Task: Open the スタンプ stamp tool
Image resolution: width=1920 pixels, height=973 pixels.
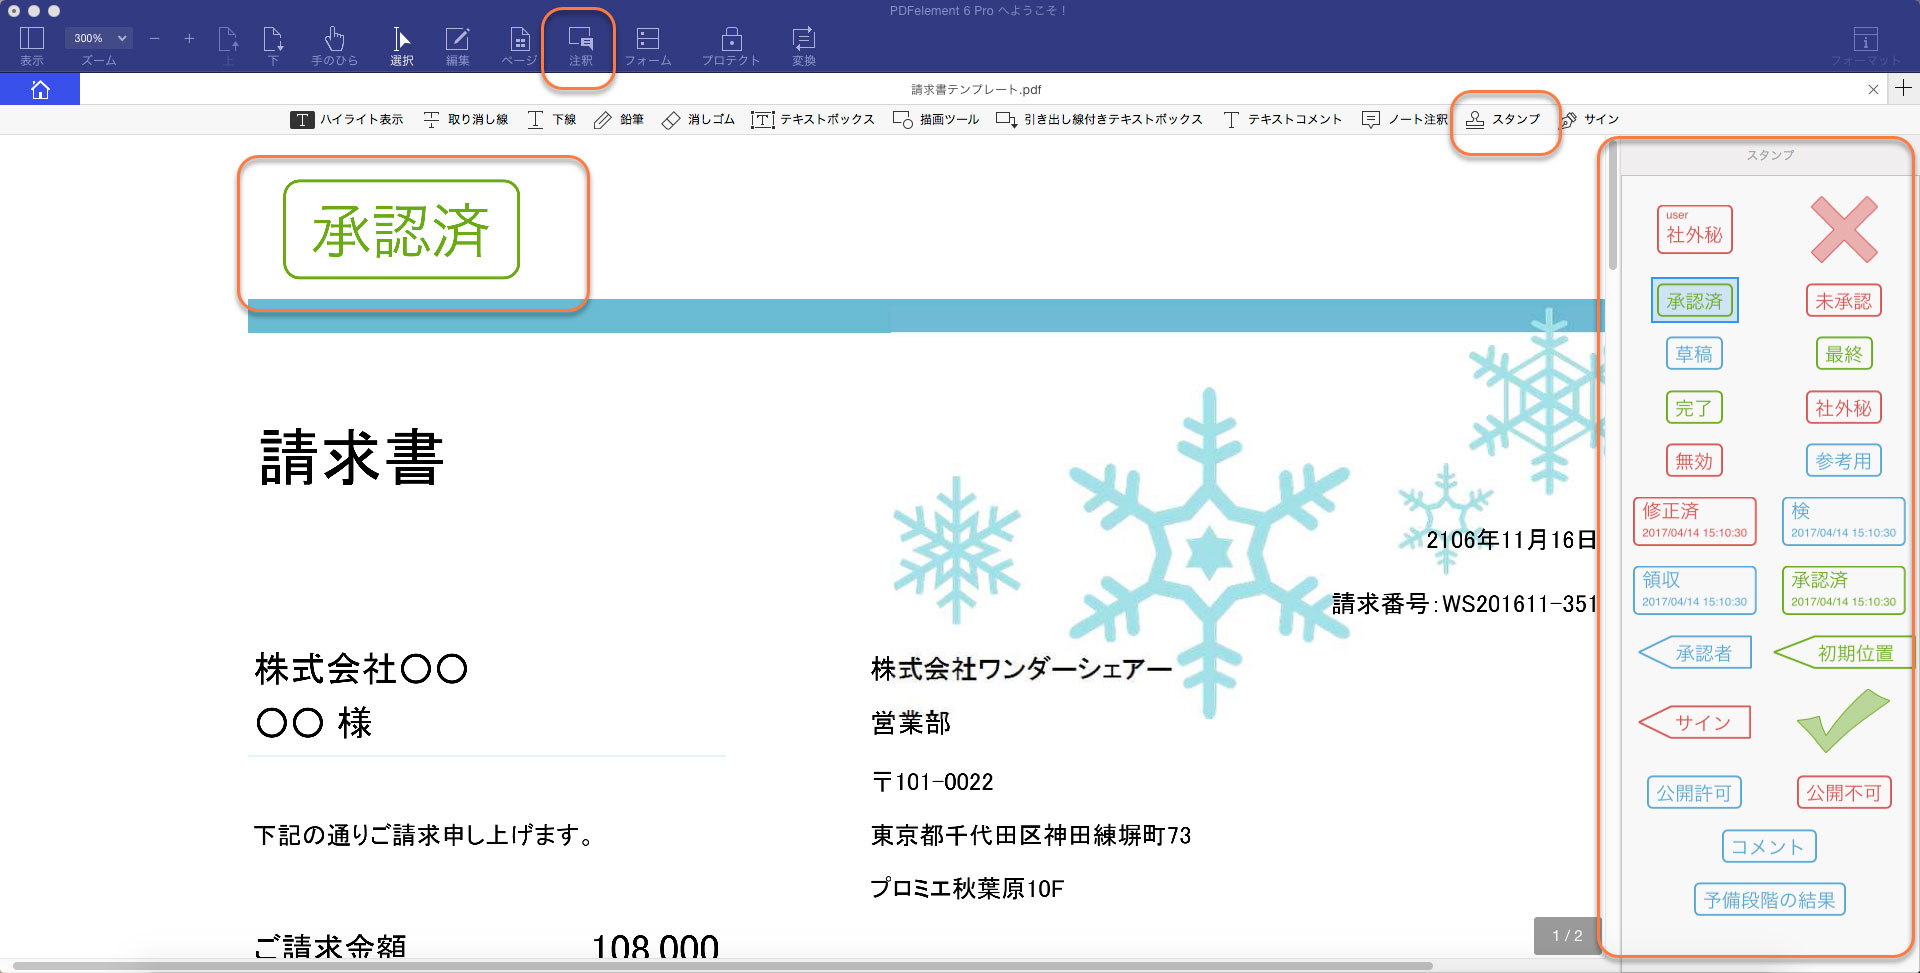Action: pyautogui.click(x=1503, y=119)
